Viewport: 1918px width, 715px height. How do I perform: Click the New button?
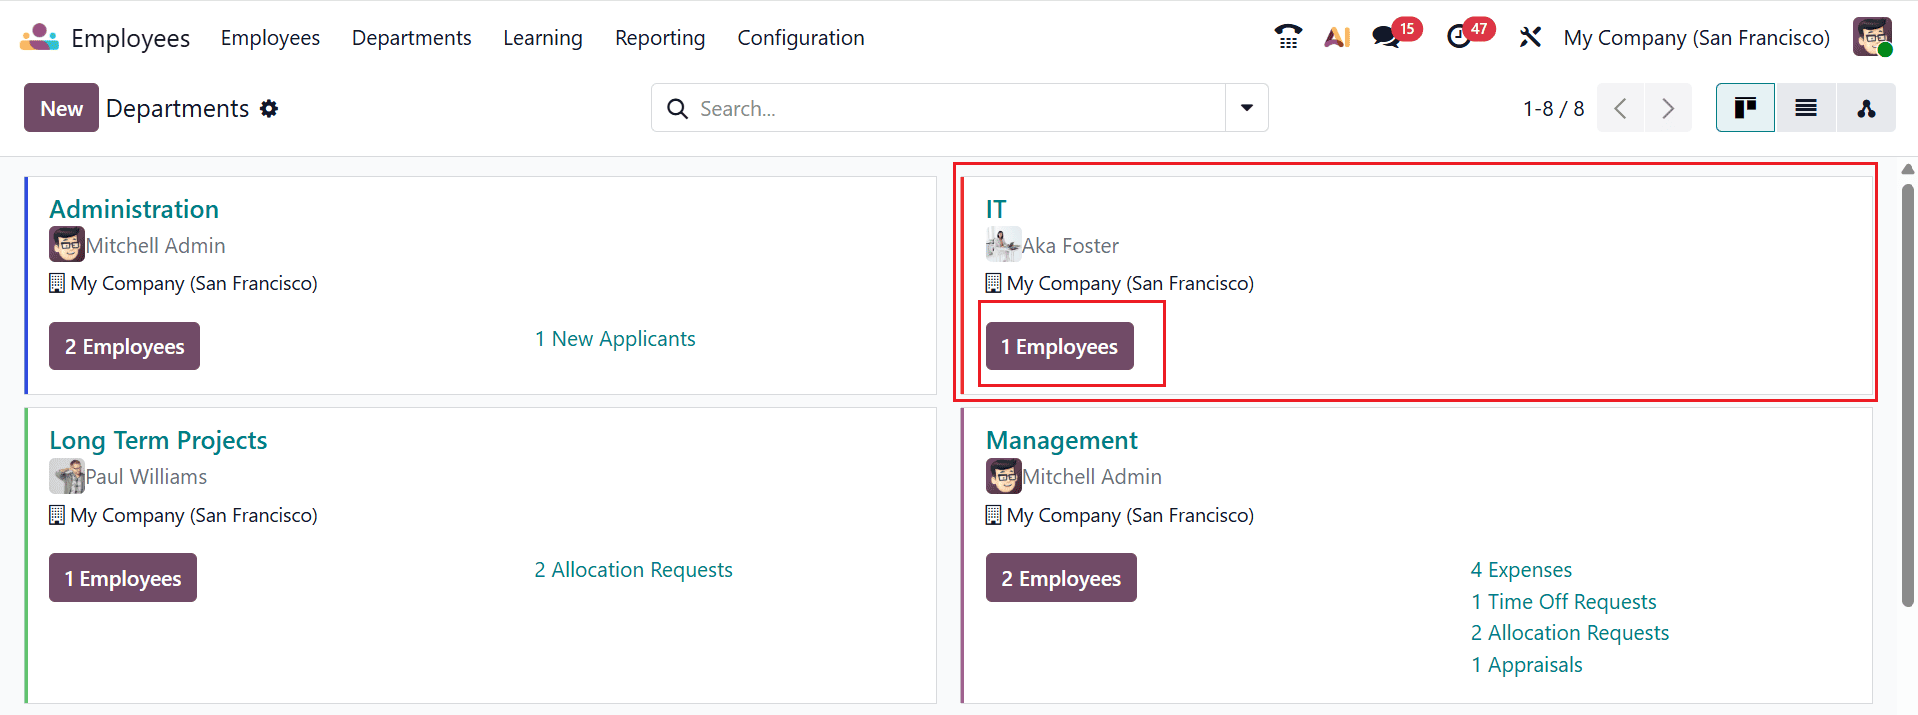(x=61, y=108)
